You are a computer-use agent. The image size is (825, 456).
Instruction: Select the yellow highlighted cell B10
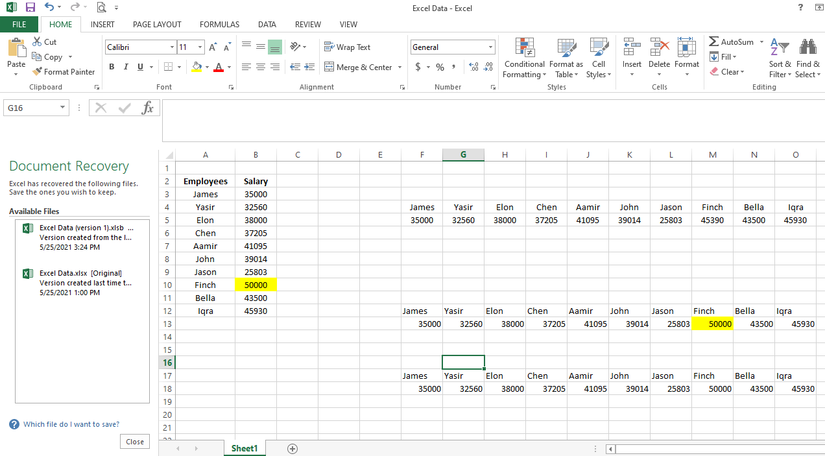click(x=256, y=285)
